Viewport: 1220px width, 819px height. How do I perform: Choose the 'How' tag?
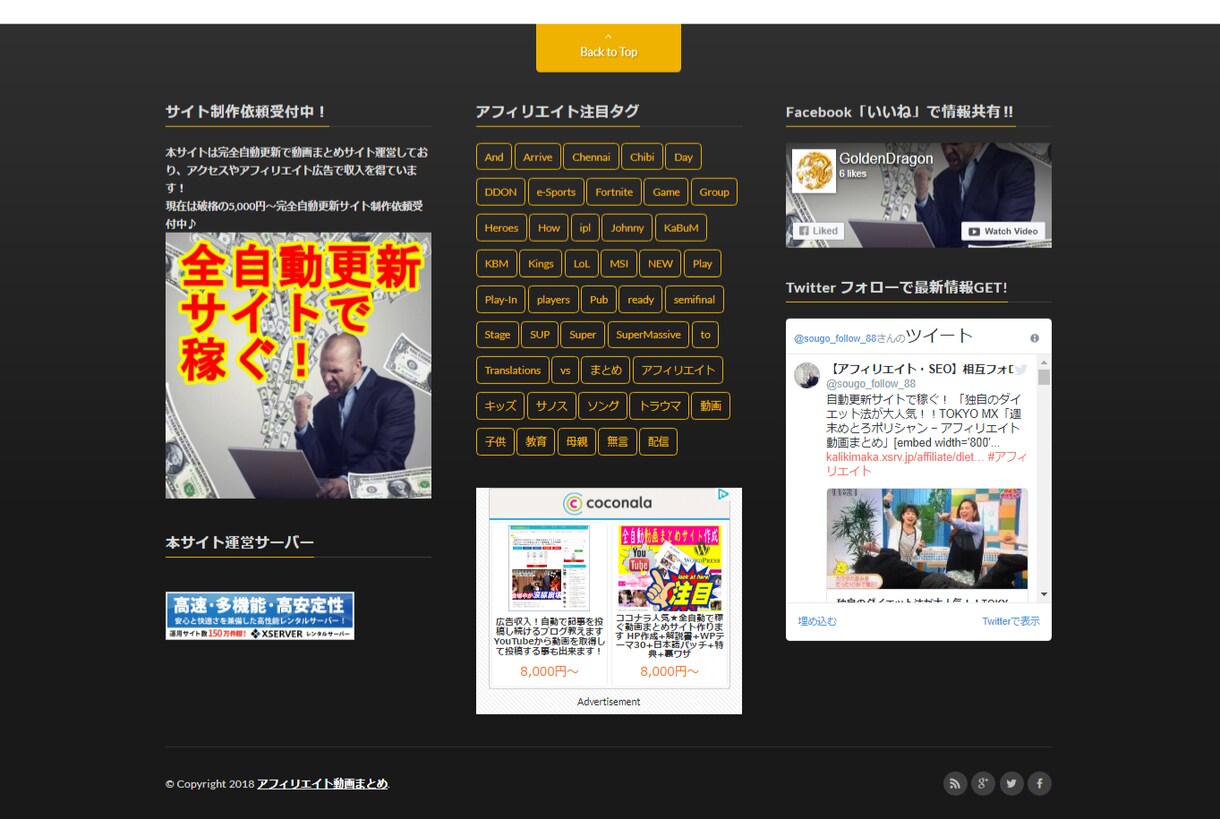[x=549, y=228]
